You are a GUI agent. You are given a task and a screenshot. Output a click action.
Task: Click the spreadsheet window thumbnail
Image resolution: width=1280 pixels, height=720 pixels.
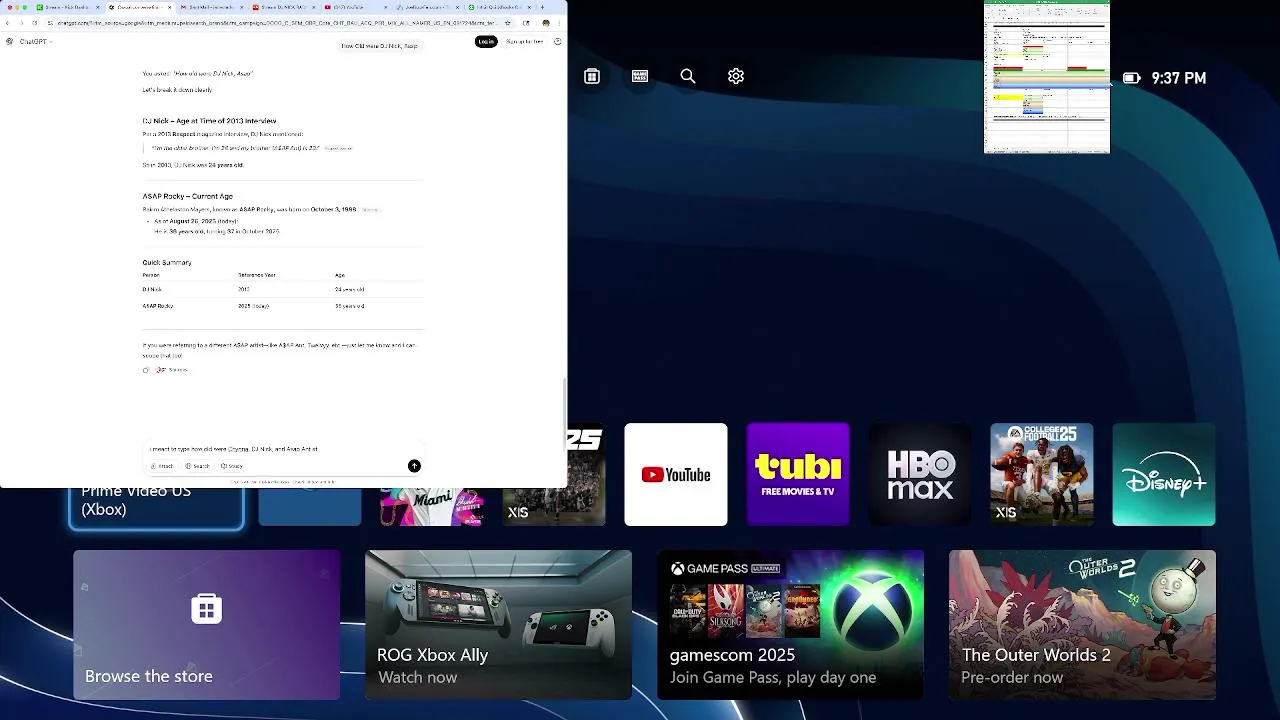point(1047,77)
